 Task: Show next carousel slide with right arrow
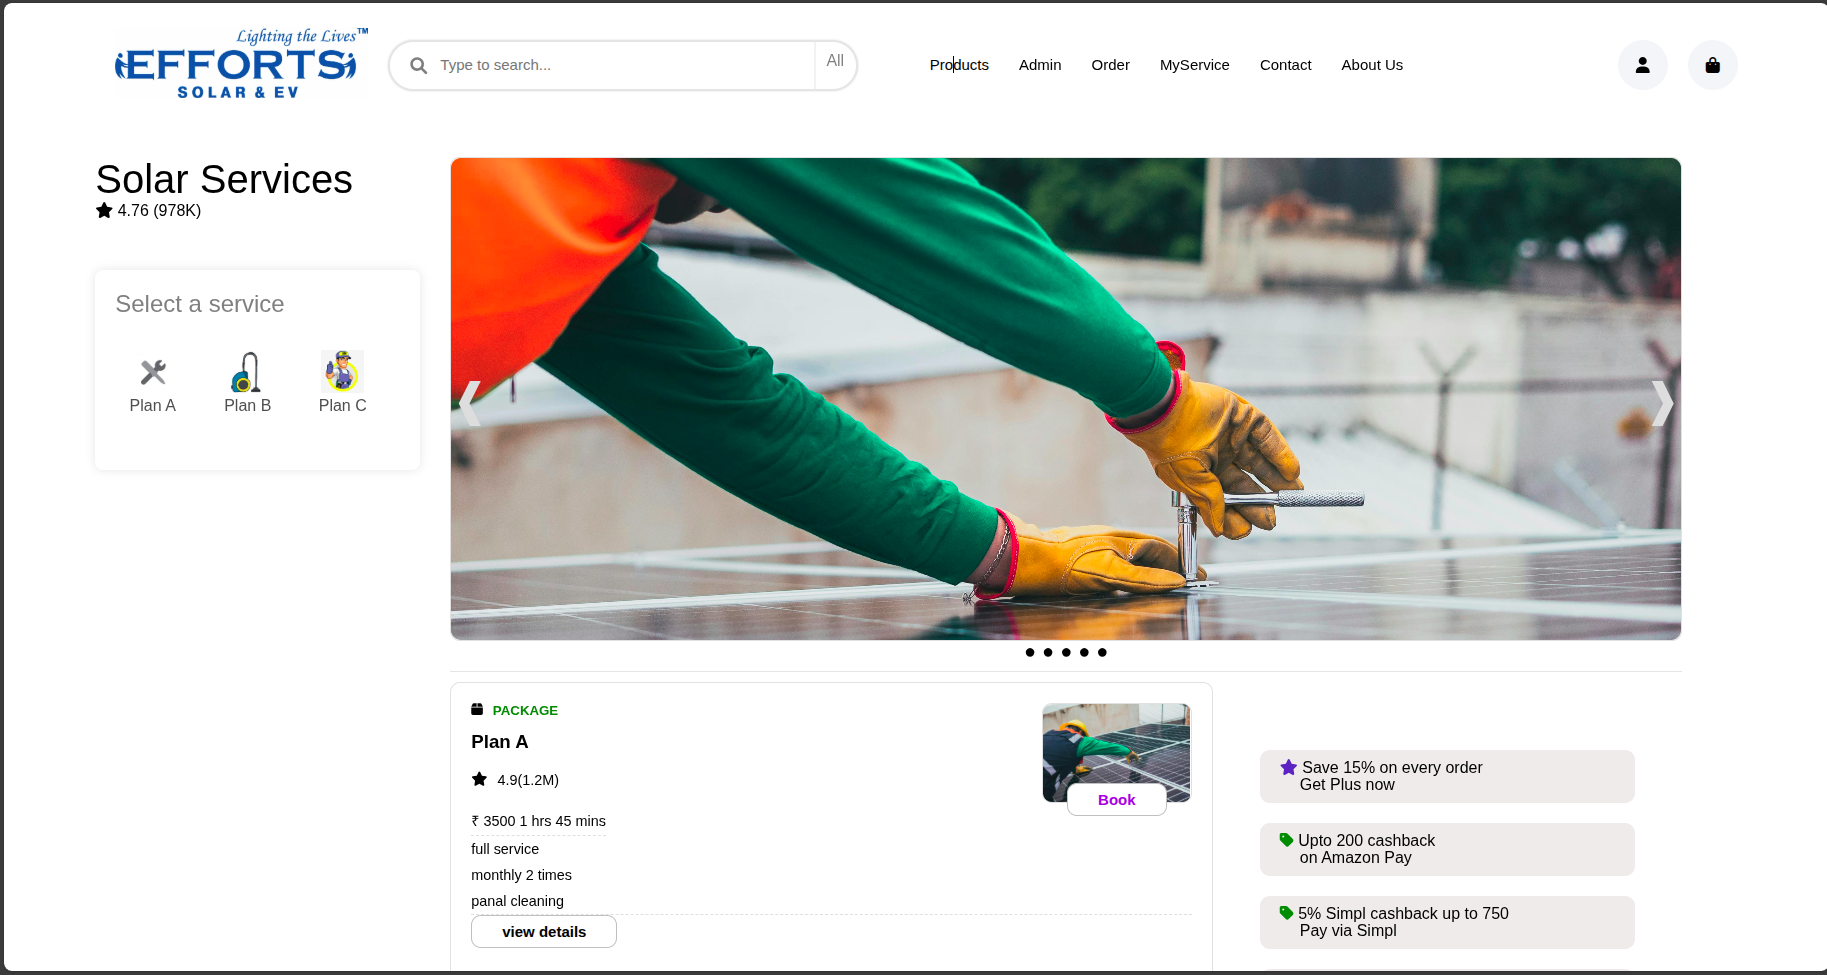point(1660,403)
